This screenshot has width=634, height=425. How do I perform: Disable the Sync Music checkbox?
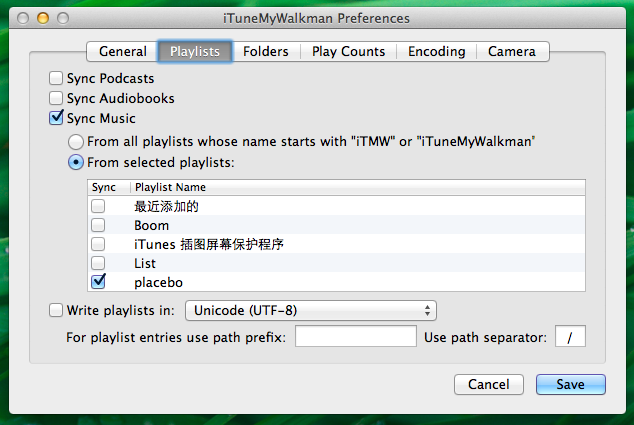[x=57, y=119]
